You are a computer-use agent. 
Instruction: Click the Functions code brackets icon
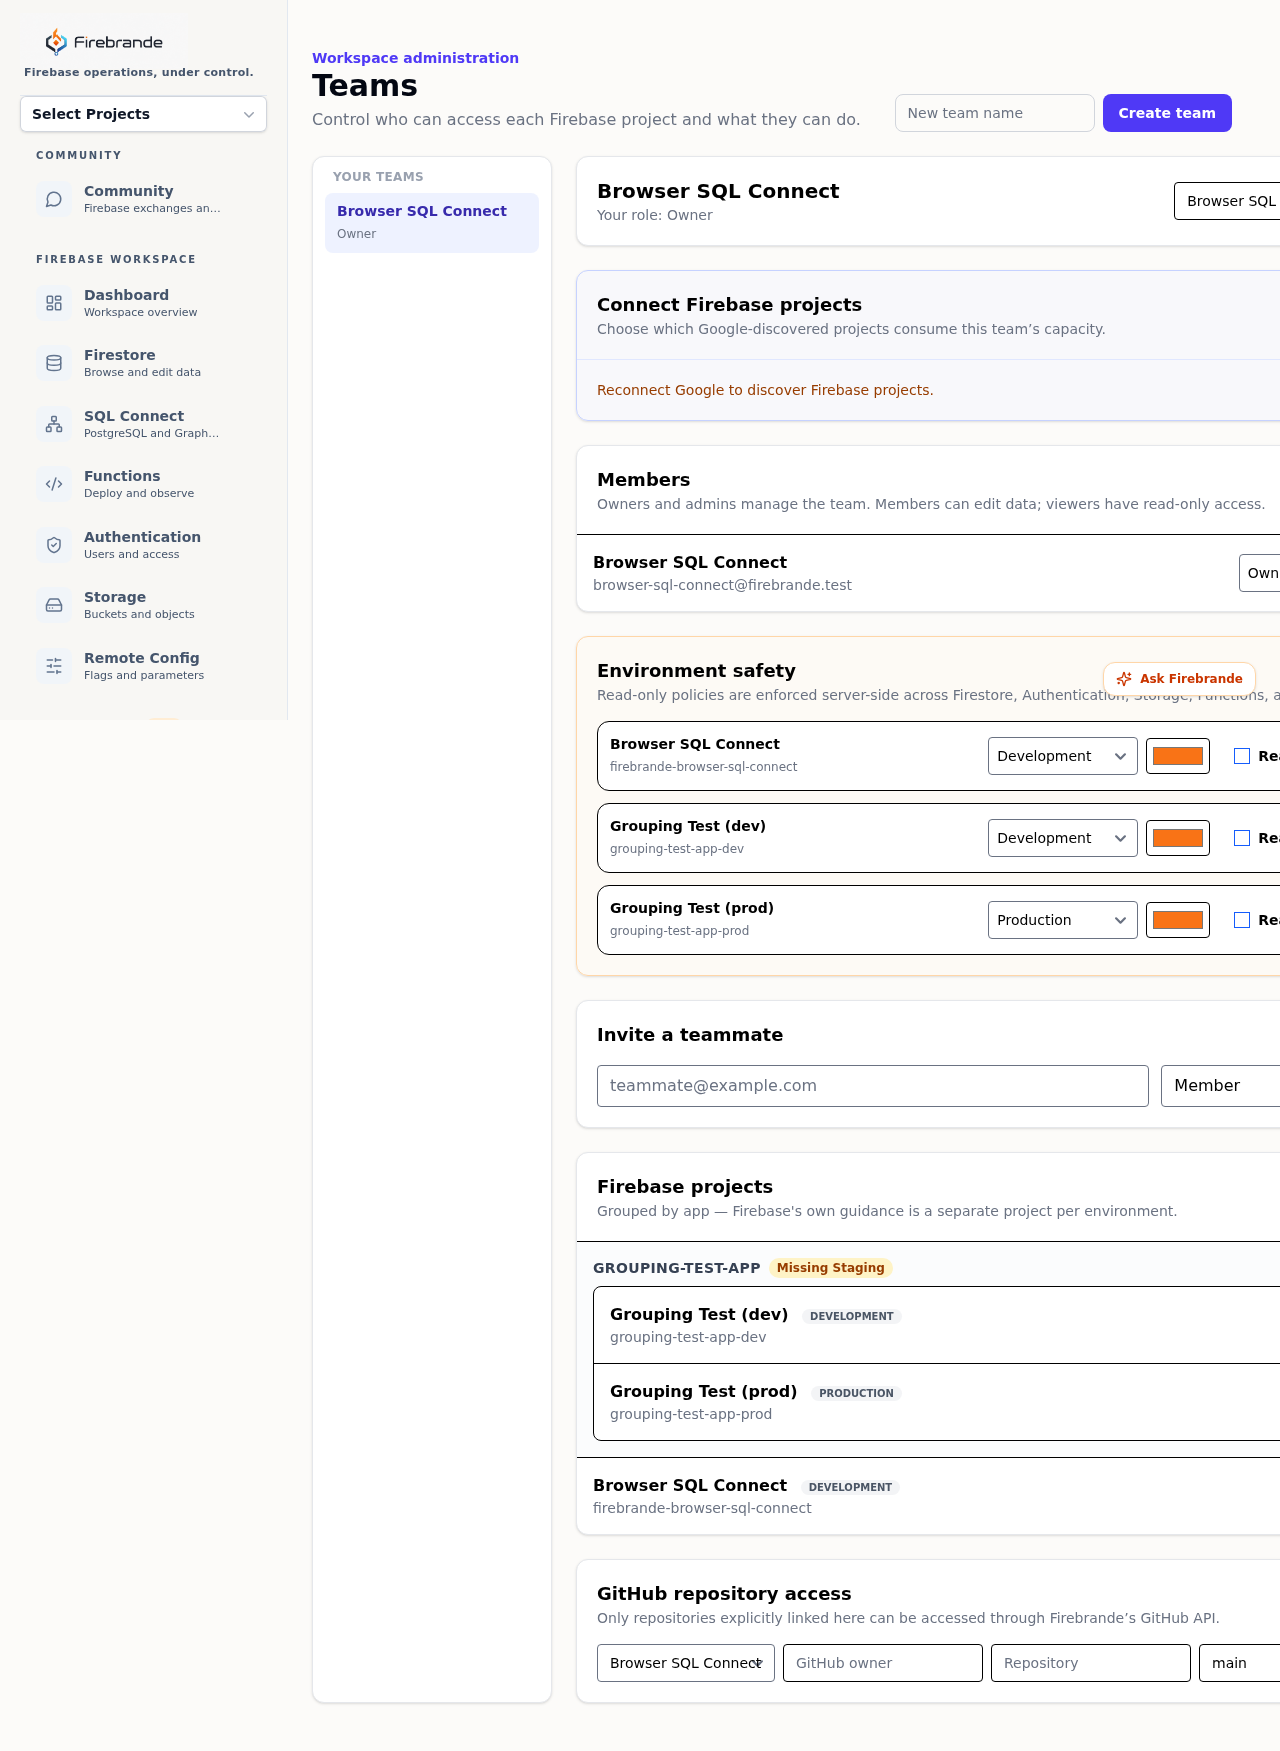54,484
